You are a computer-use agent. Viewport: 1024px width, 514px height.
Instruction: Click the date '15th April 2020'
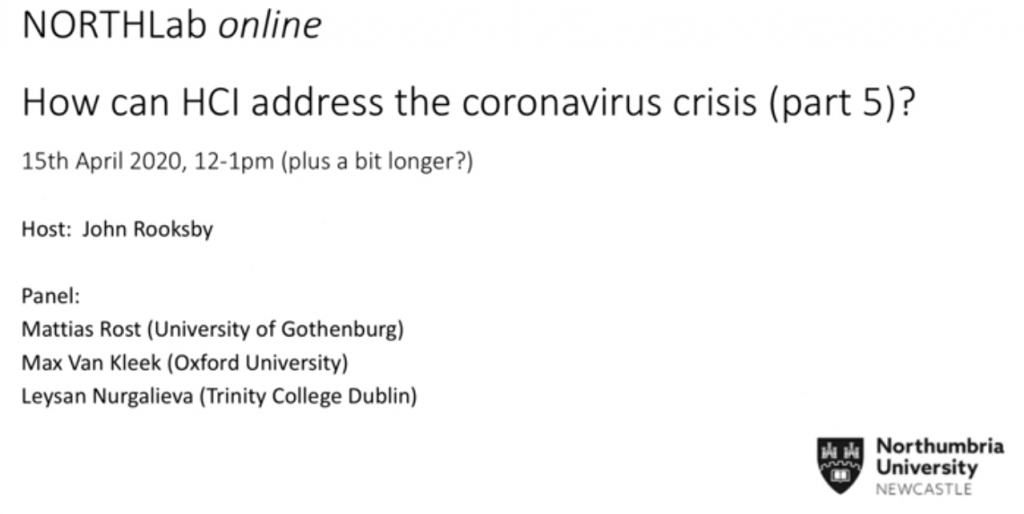coord(101,161)
